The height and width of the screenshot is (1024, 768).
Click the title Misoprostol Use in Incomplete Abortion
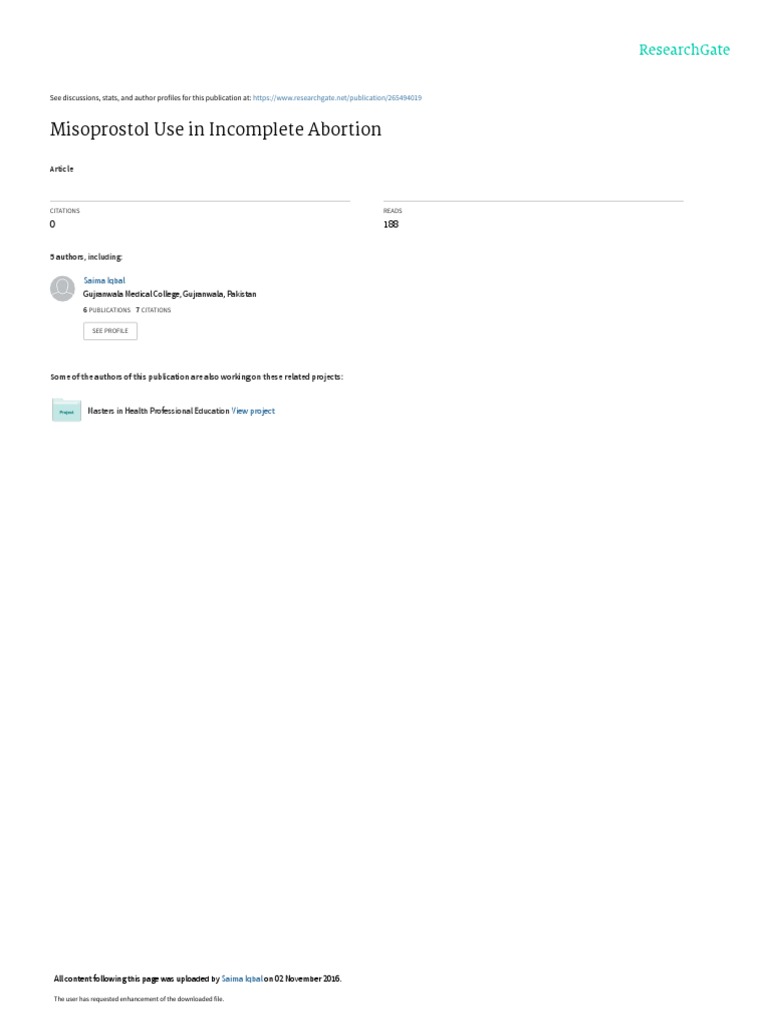point(216,129)
